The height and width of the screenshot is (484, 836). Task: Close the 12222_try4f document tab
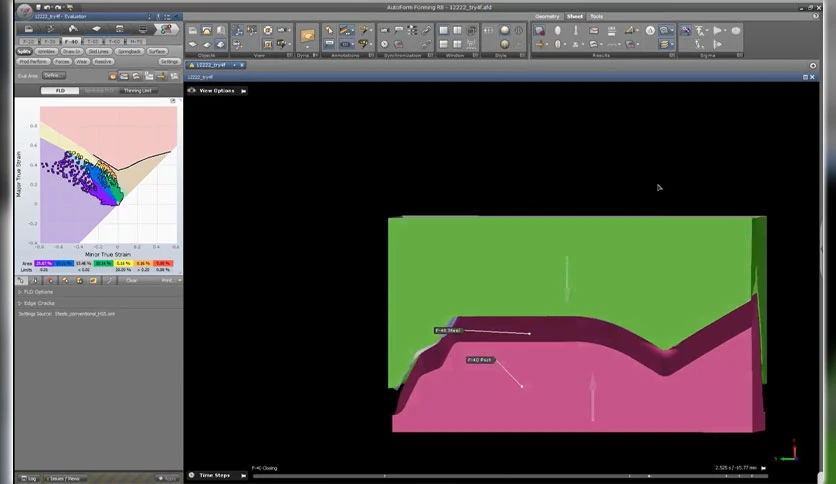(x=242, y=65)
